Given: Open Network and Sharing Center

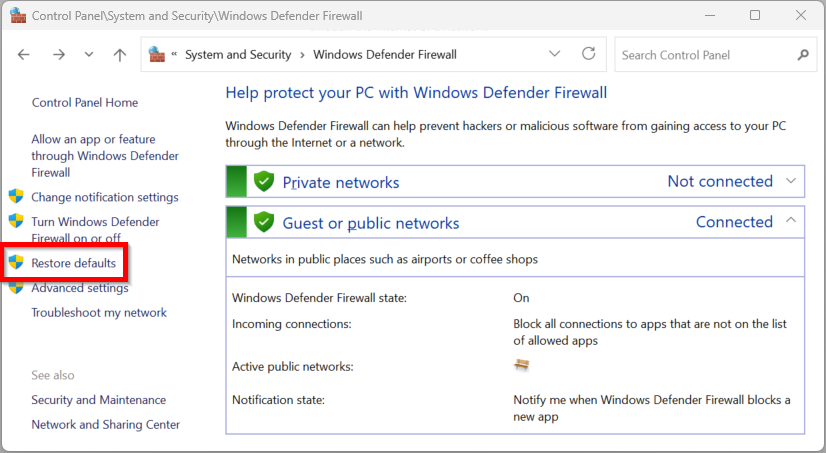Looking at the screenshot, I should (106, 425).
